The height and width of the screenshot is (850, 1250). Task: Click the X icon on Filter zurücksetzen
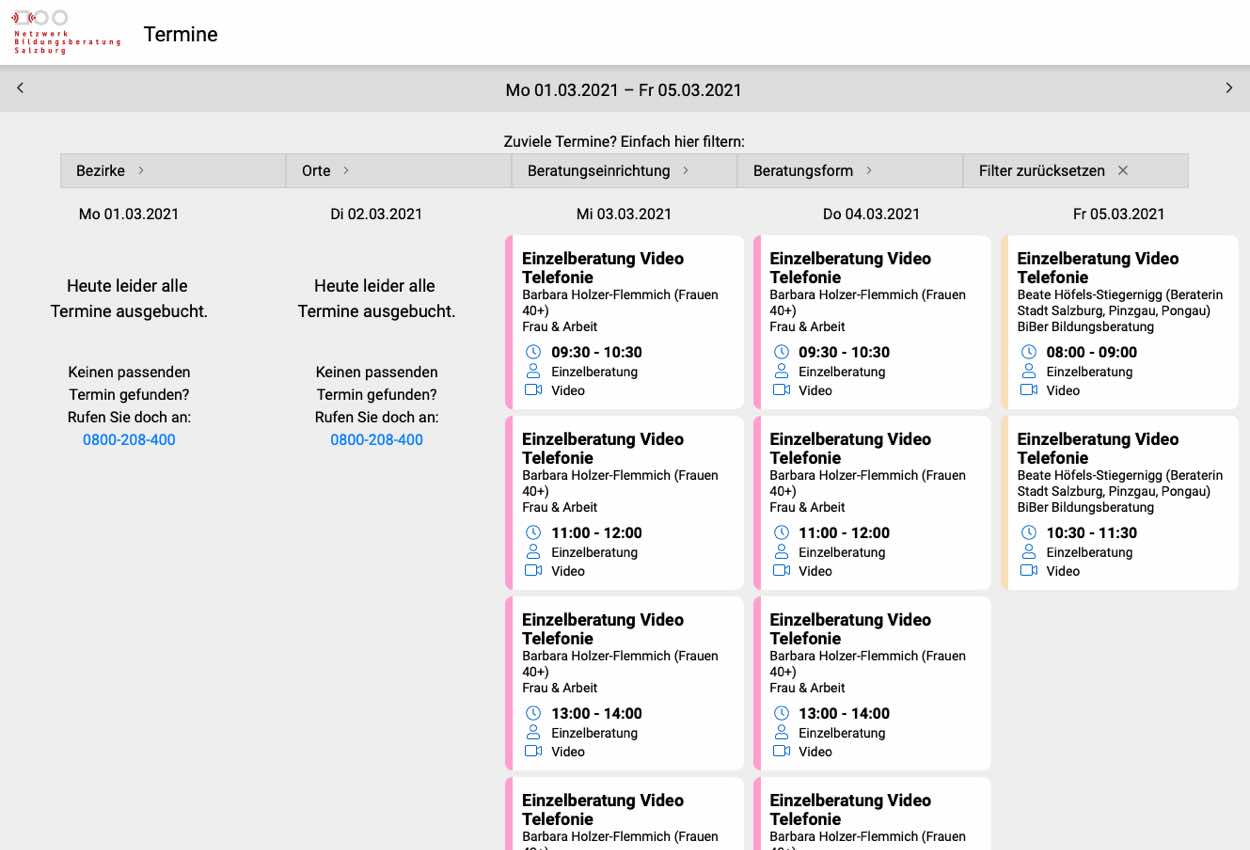(1123, 171)
